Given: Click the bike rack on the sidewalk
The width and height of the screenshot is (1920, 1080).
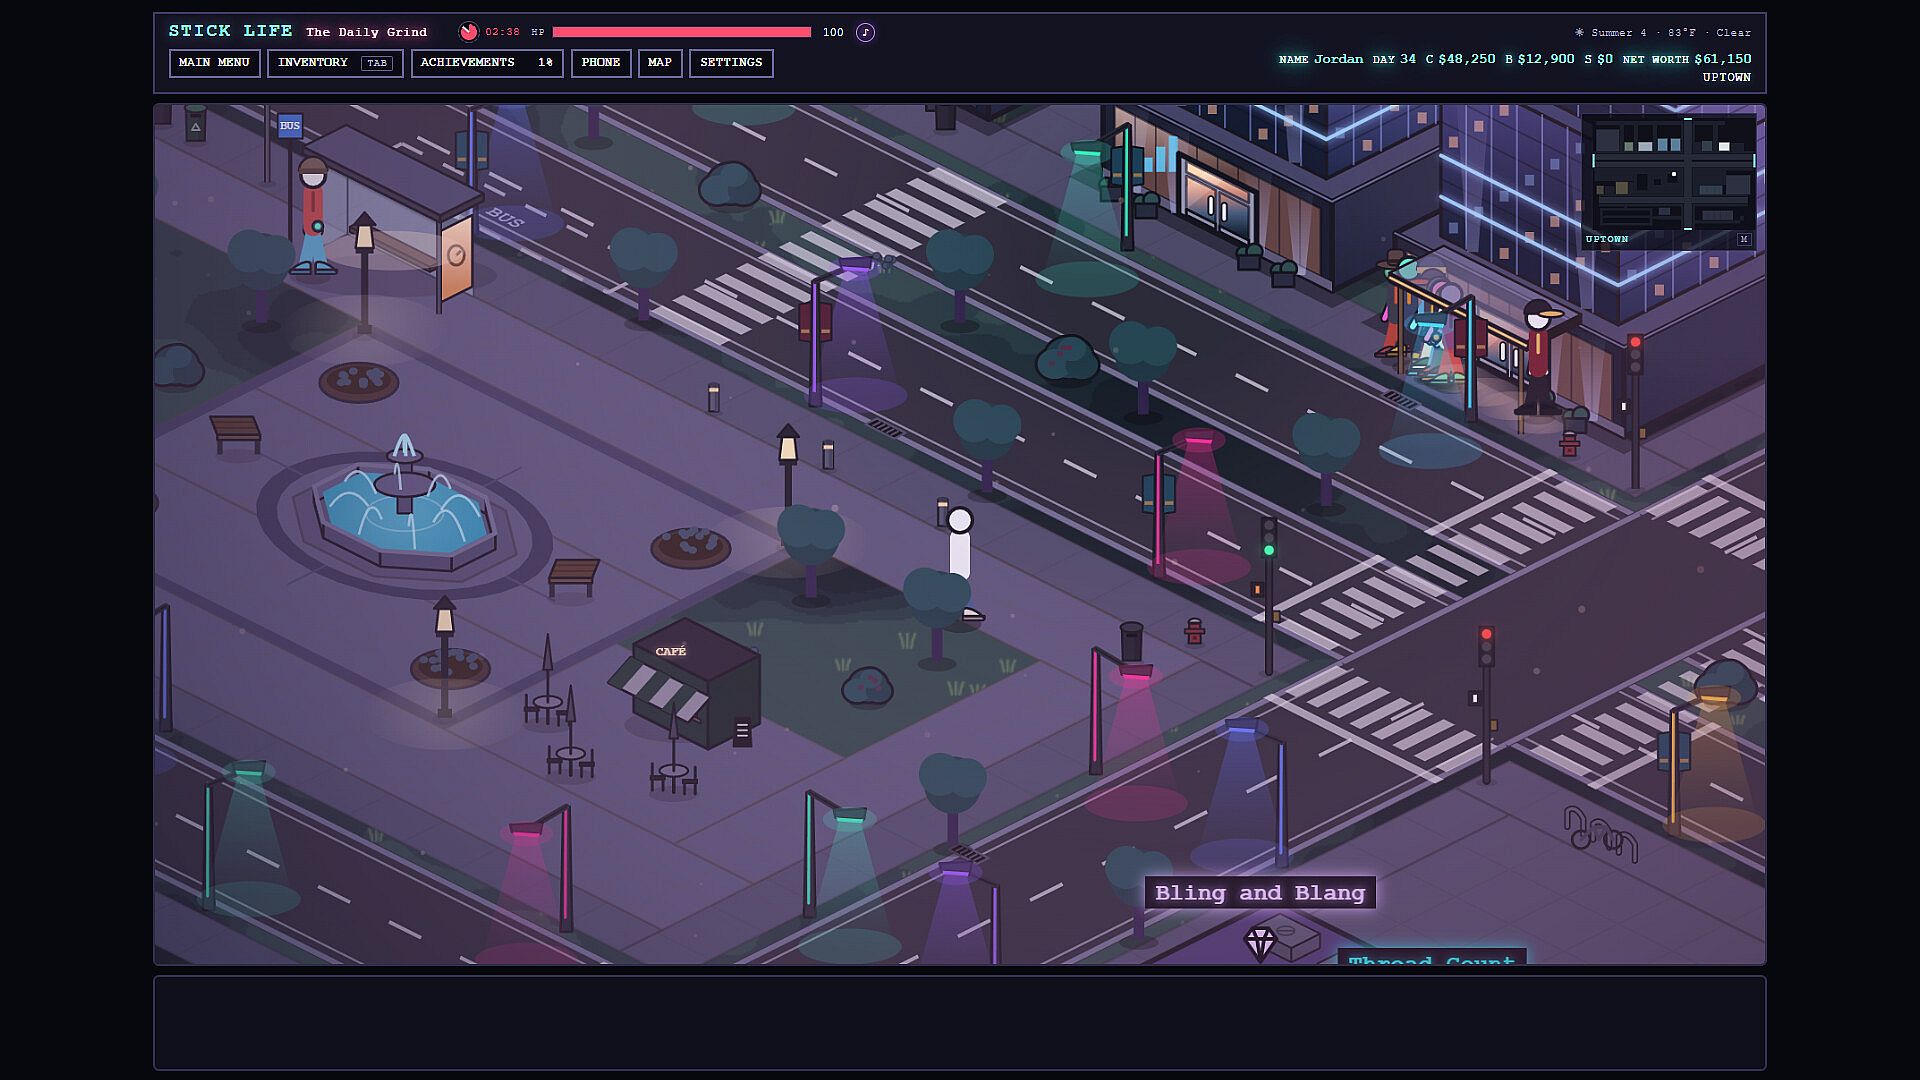Looking at the screenshot, I should [x=1600, y=834].
